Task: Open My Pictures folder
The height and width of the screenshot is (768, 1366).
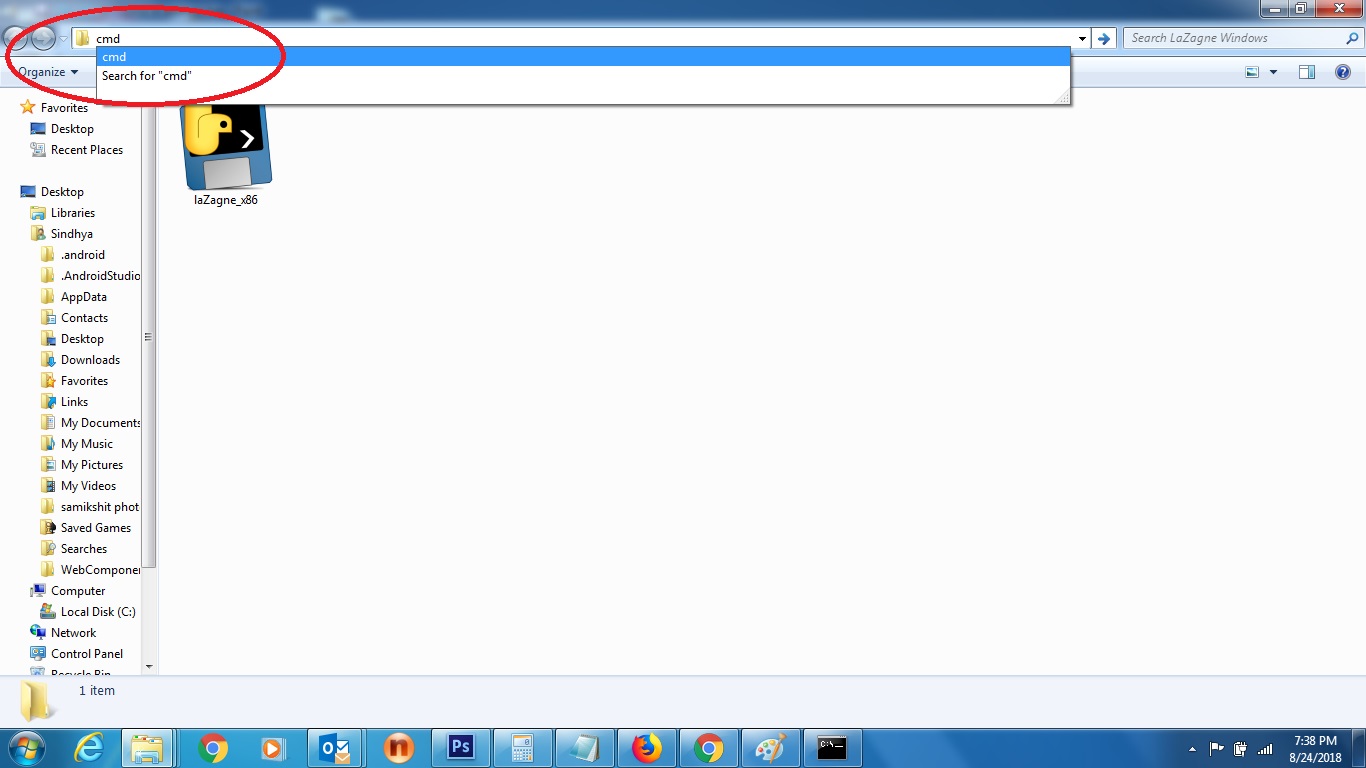Action: (91, 465)
